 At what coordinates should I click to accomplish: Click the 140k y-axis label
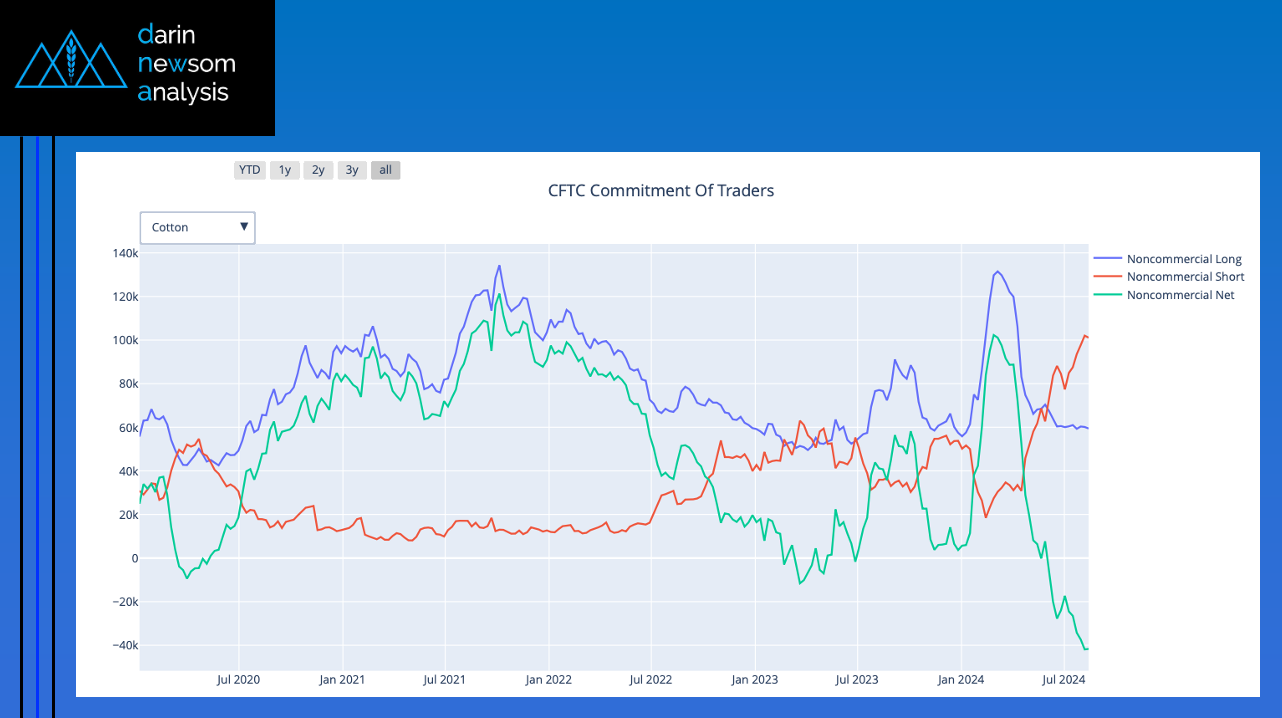pos(125,253)
